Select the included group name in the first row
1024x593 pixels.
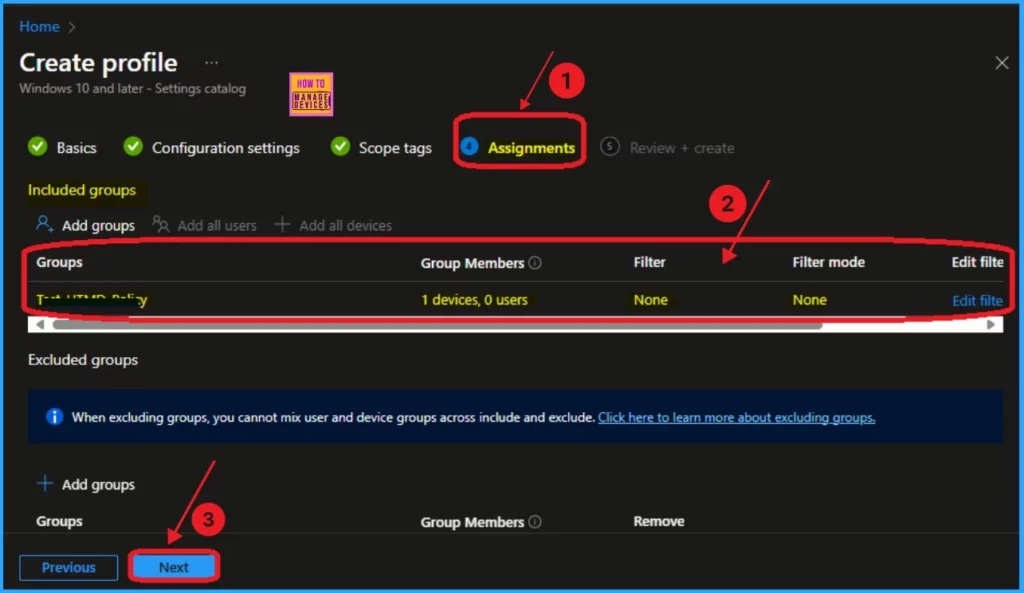click(91, 300)
